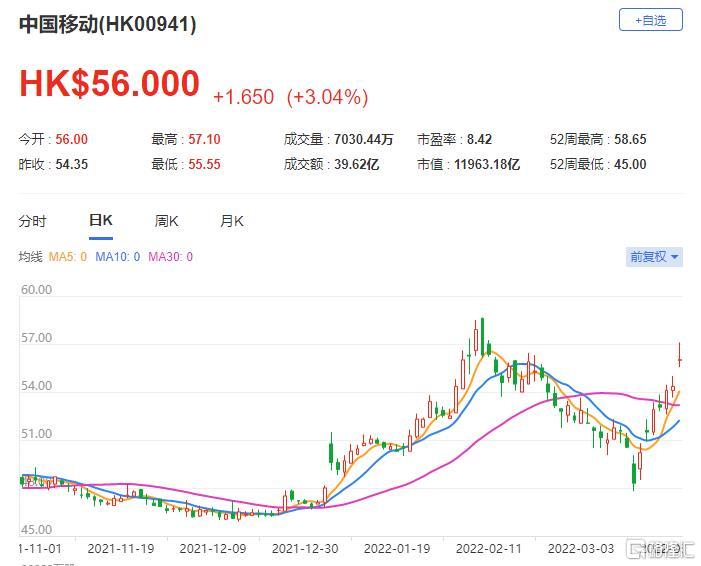Click the price HK$56.000
Screen dimensions: 701x566
[109, 83]
